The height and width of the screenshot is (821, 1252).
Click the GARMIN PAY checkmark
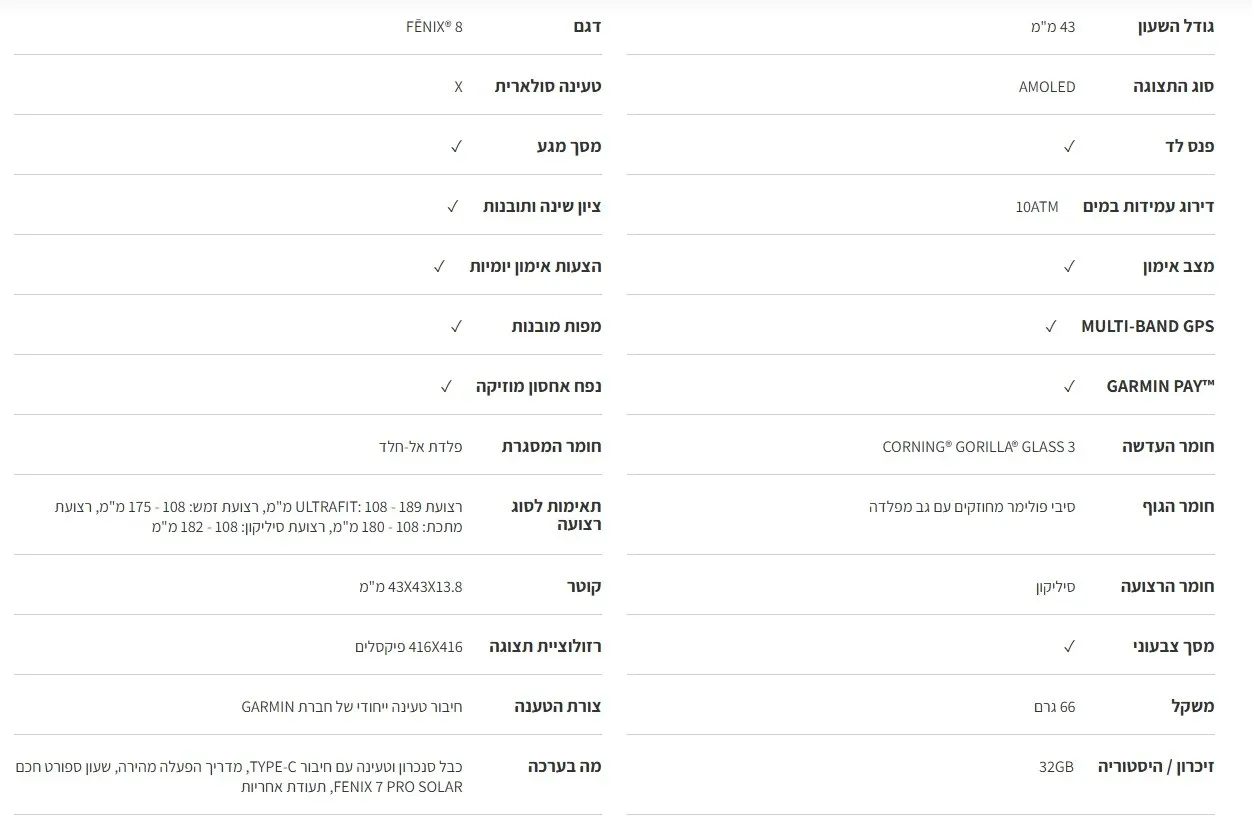tap(1069, 386)
